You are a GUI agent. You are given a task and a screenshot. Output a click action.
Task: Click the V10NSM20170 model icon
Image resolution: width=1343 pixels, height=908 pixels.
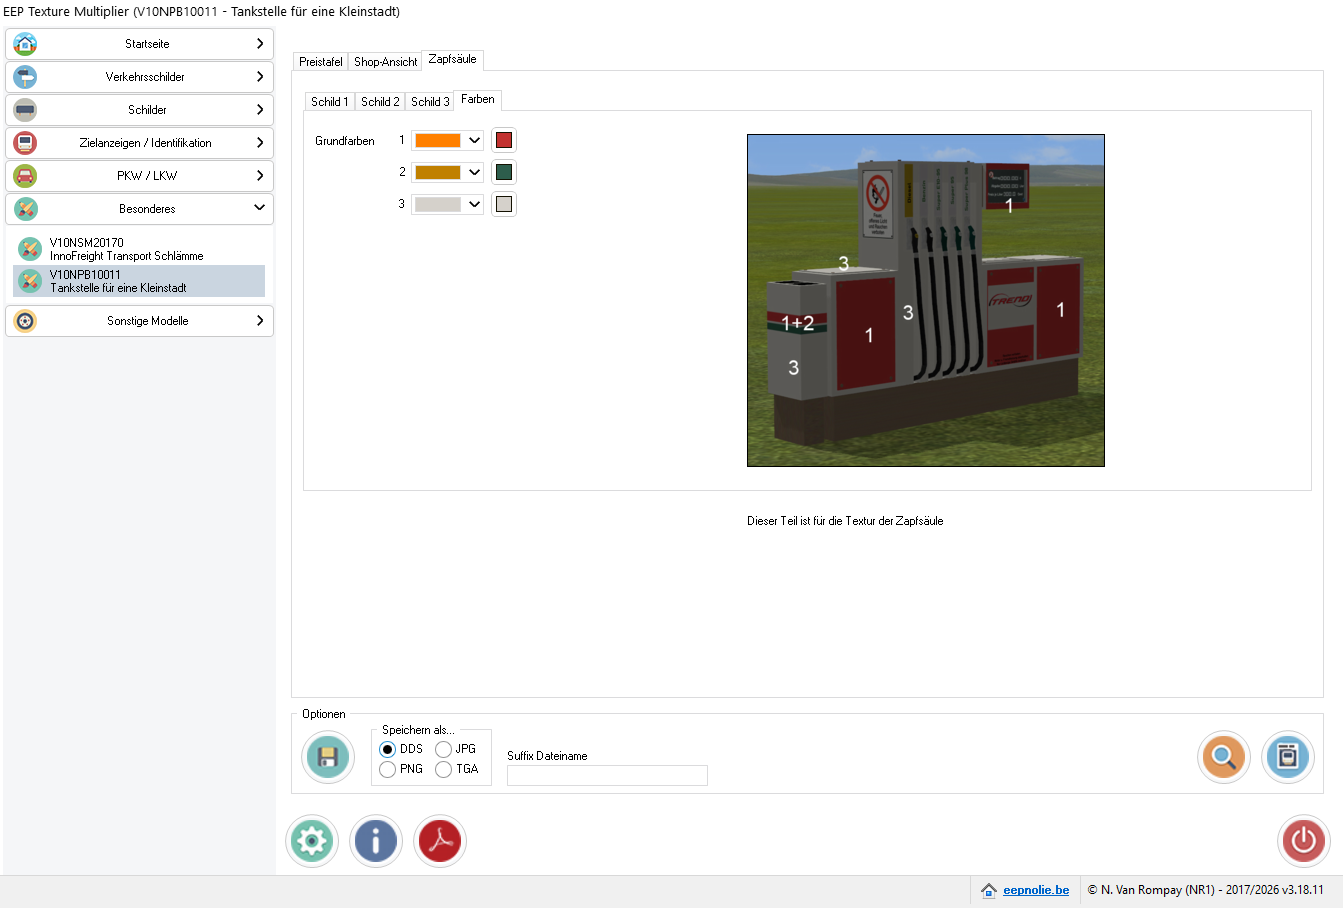pyautogui.click(x=30, y=249)
